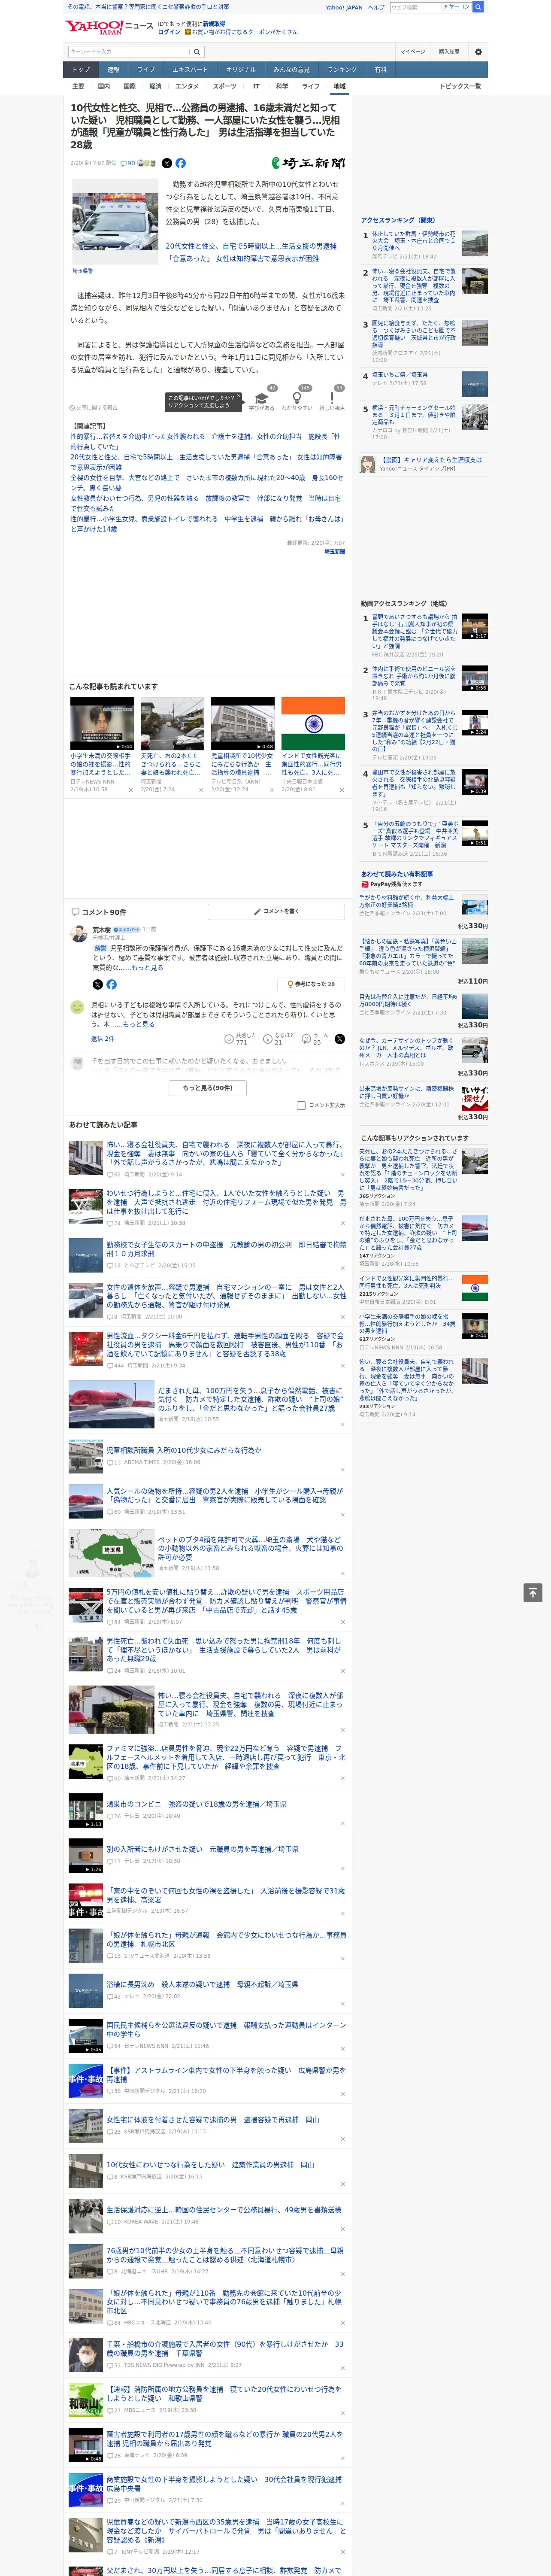This screenshot has width=551, height=2576.
Task: Select the 速報 navigation tab
Action: (x=113, y=70)
